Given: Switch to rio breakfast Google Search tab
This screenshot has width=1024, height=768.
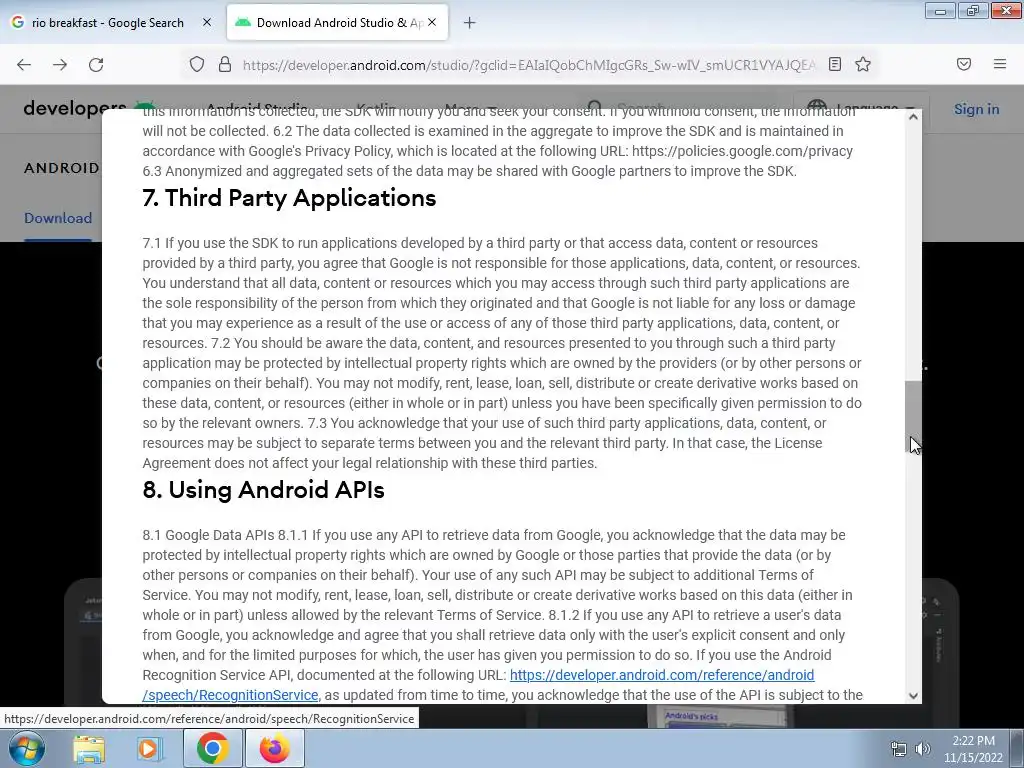Looking at the screenshot, I should pyautogui.click(x=108, y=22).
